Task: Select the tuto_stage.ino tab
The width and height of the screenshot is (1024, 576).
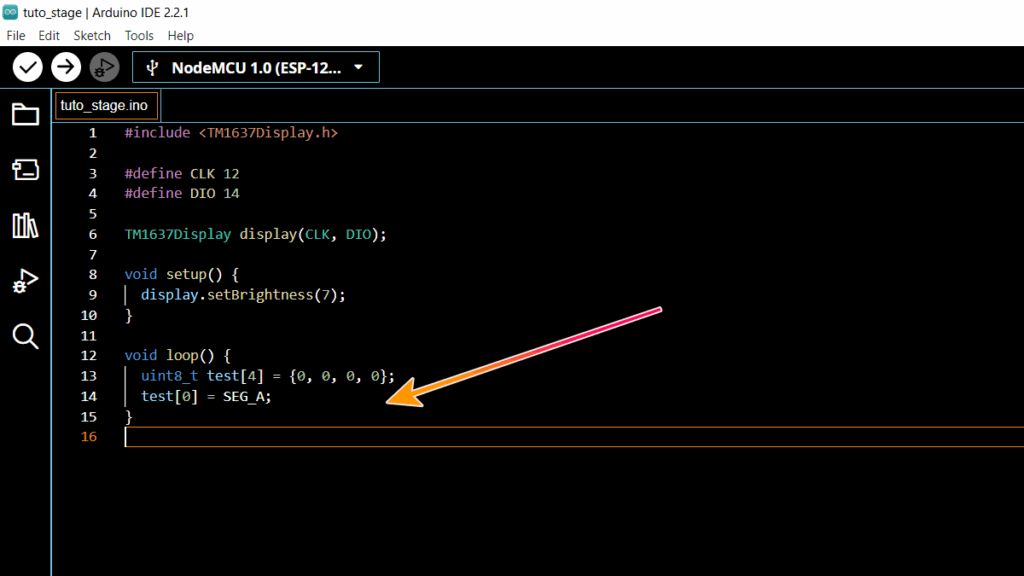Action: point(104,106)
